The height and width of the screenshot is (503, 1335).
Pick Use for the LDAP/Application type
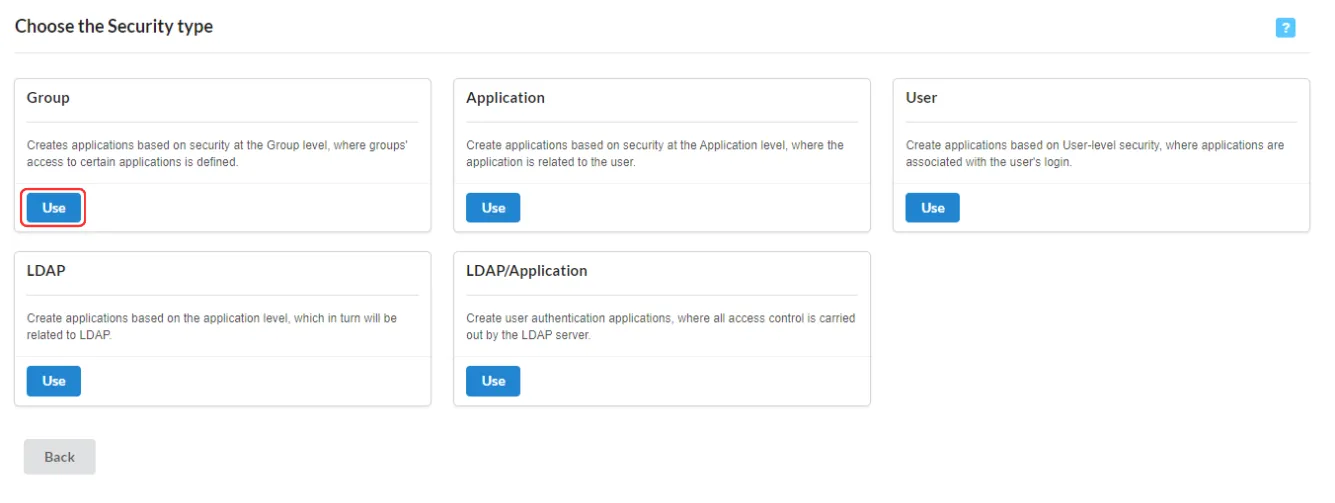493,381
